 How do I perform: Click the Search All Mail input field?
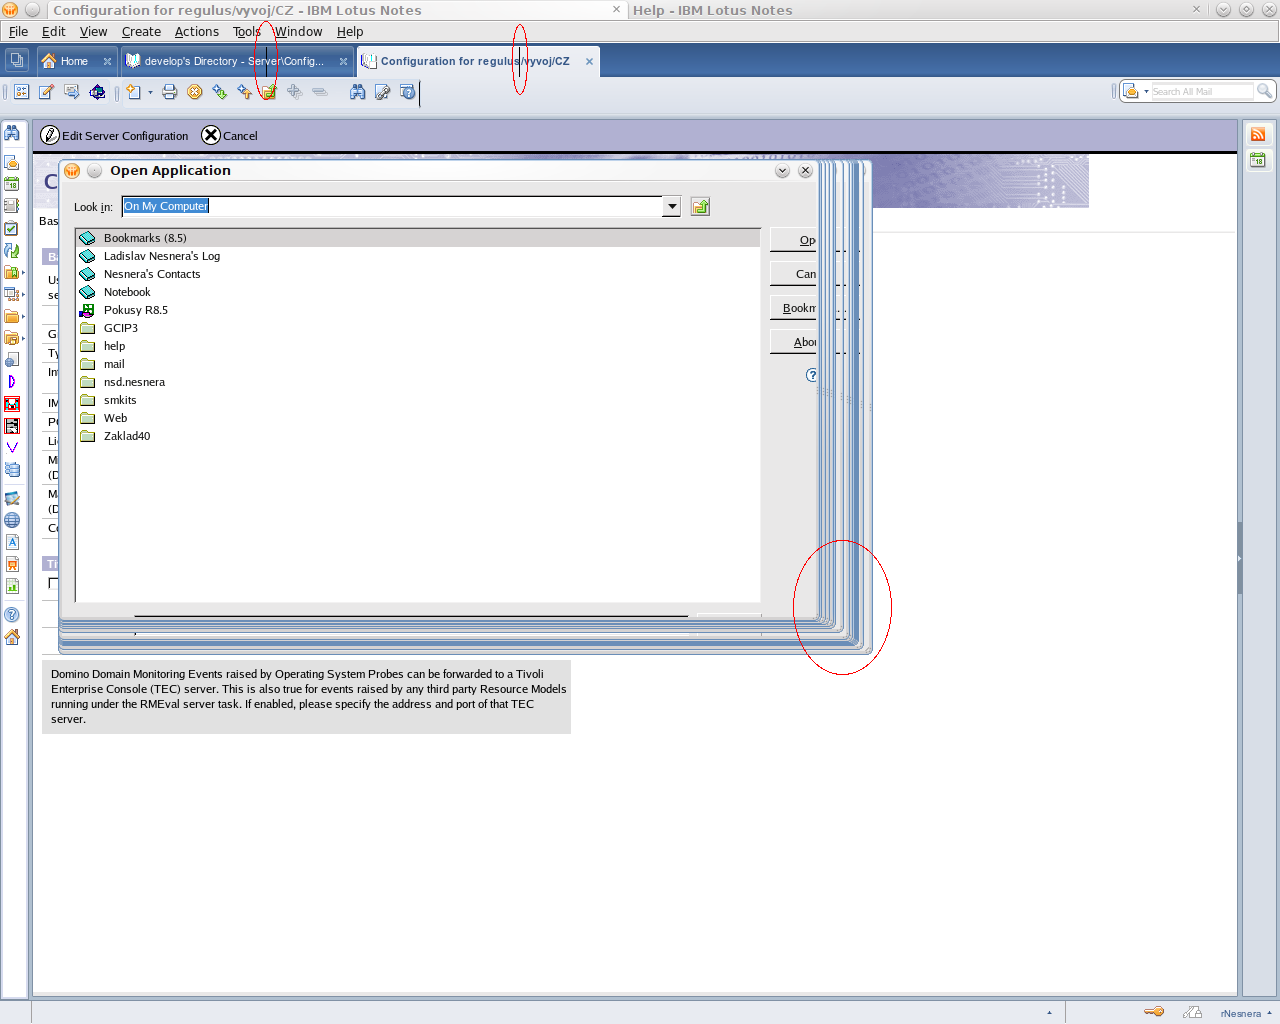pyautogui.click(x=1200, y=92)
